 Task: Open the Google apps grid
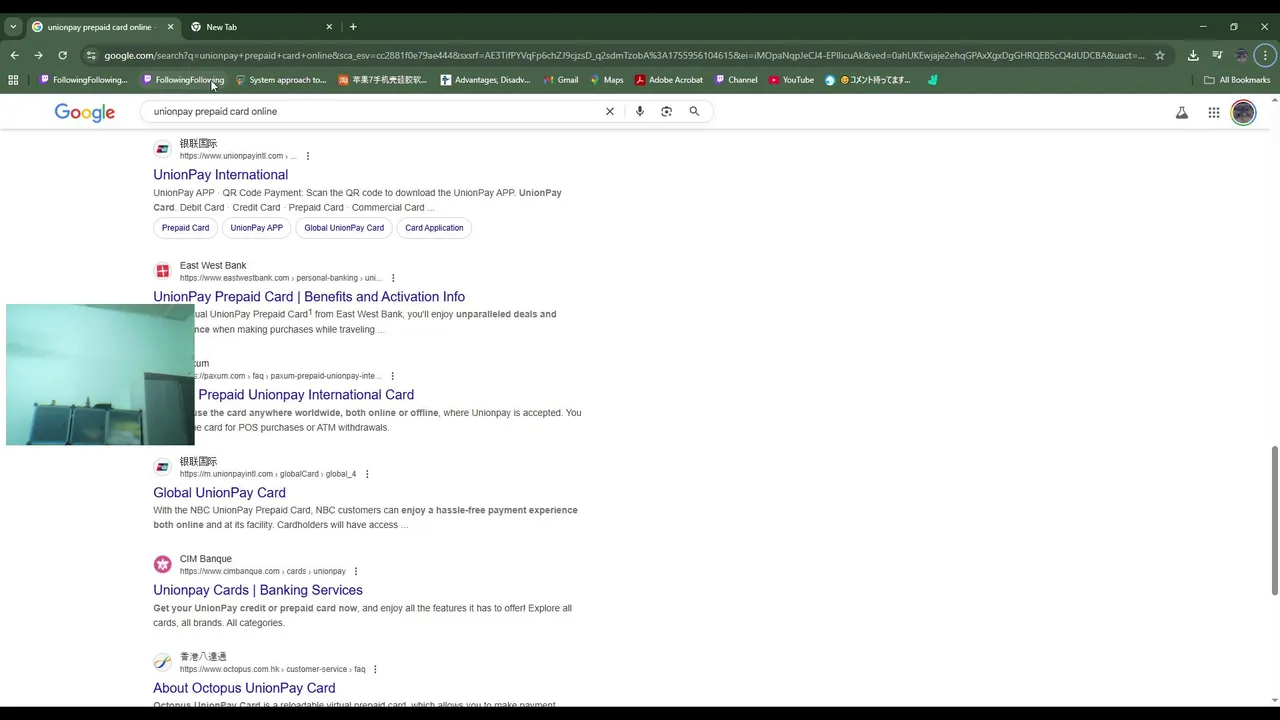(x=1214, y=113)
